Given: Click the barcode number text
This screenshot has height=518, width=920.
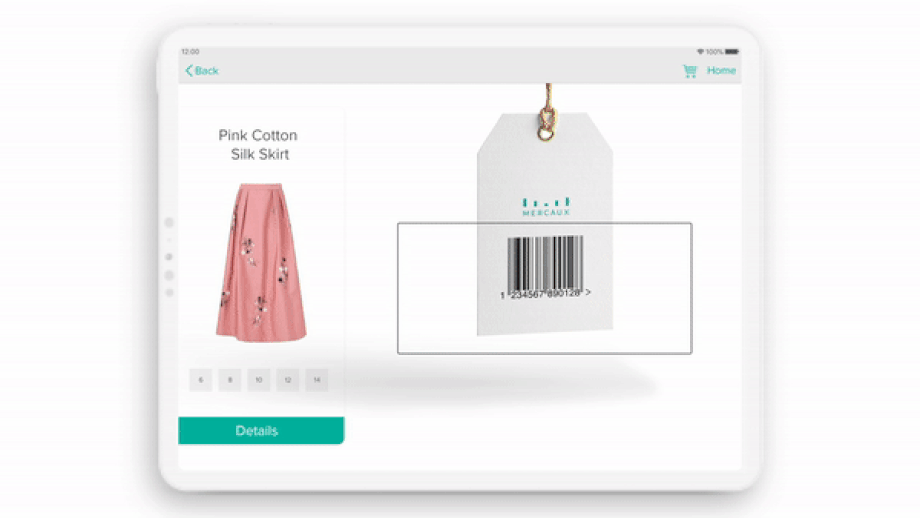Looking at the screenshot, I should click(x=545, y=293).
